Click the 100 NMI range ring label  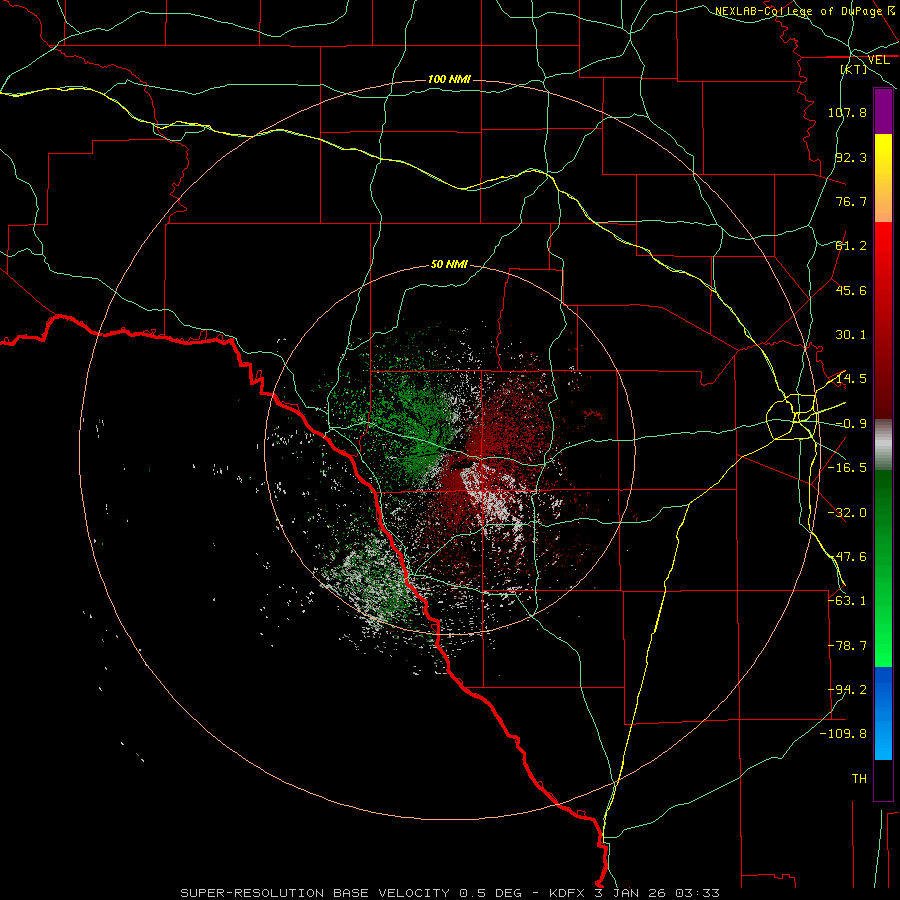click(x=449, y=79)
